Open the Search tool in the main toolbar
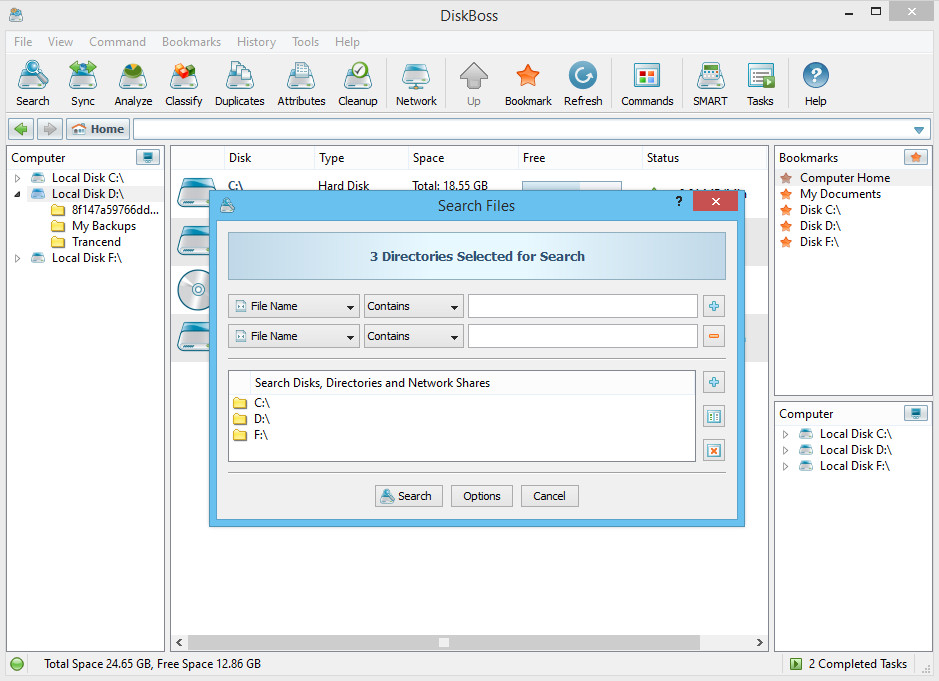 (x=33, y=84)
